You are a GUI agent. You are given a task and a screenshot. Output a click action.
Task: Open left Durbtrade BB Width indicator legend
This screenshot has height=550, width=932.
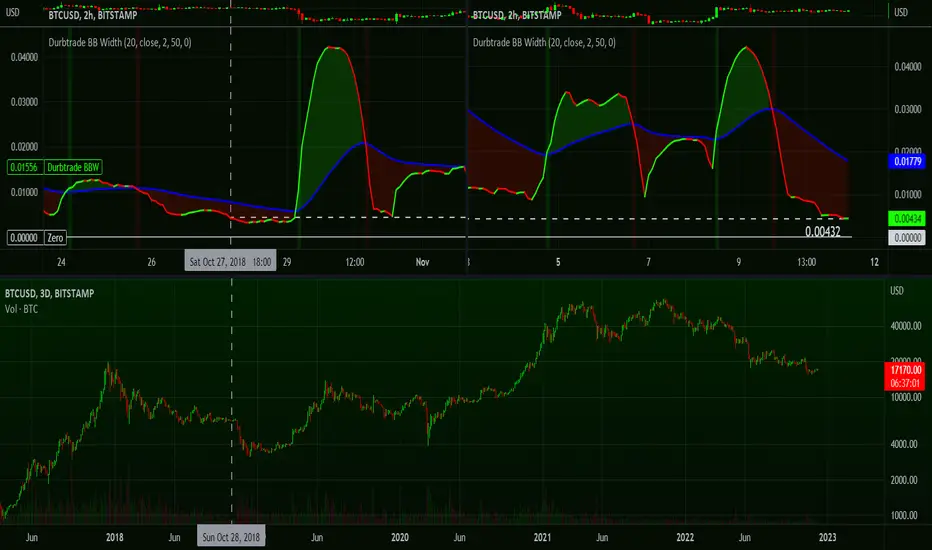coord(119,43)
